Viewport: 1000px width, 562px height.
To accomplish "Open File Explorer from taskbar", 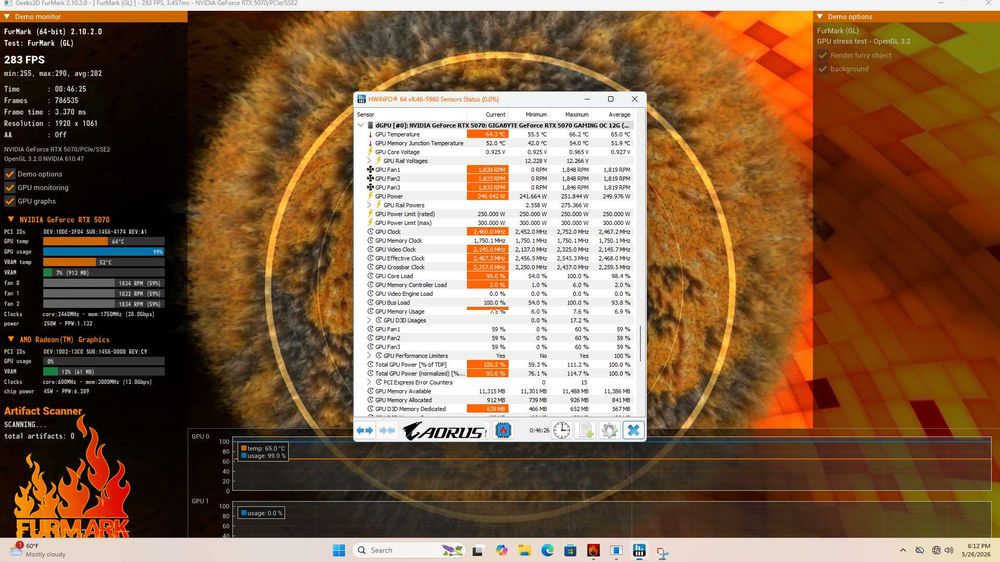I will [524, 550].
